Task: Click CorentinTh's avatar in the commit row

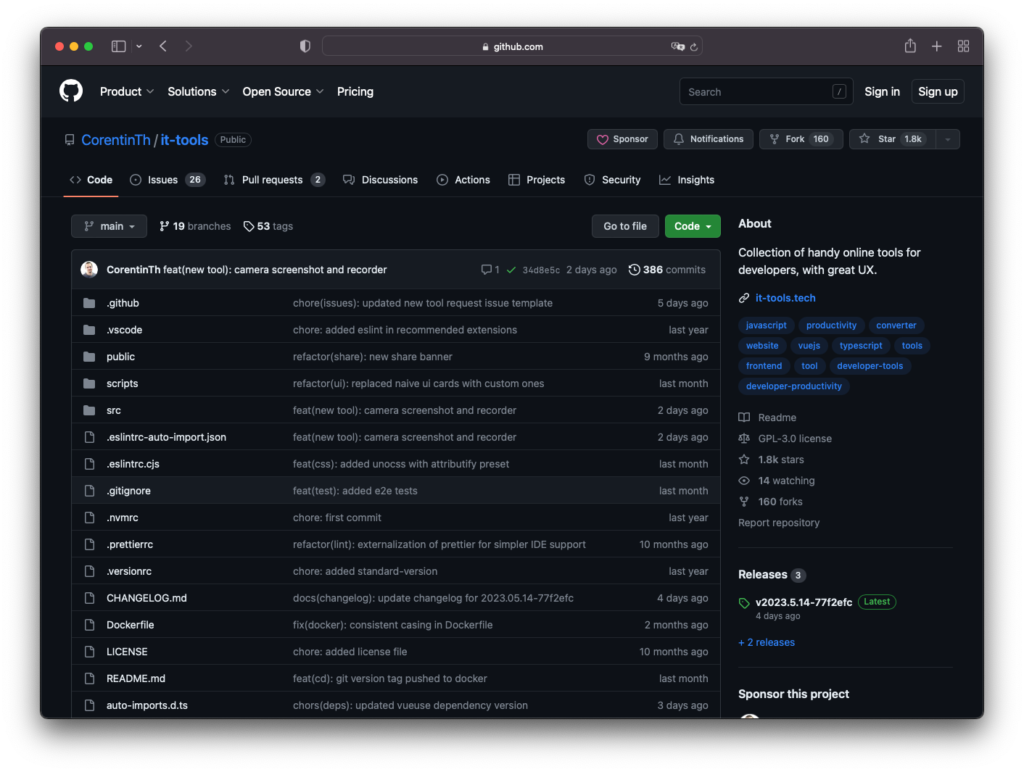Action: click(89, 269)
